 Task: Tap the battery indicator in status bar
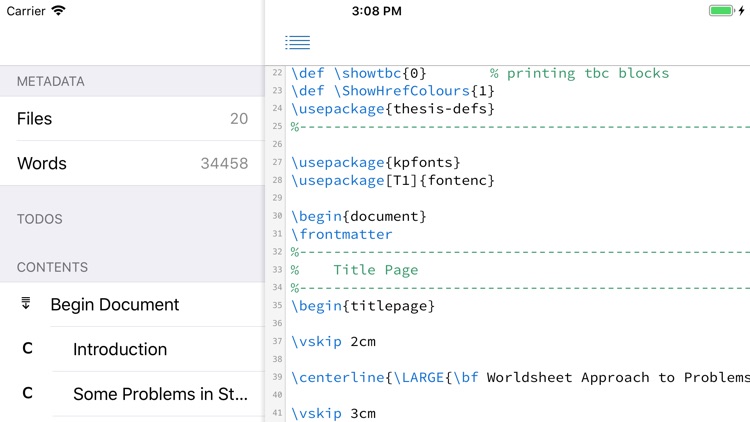click(721, 11)
